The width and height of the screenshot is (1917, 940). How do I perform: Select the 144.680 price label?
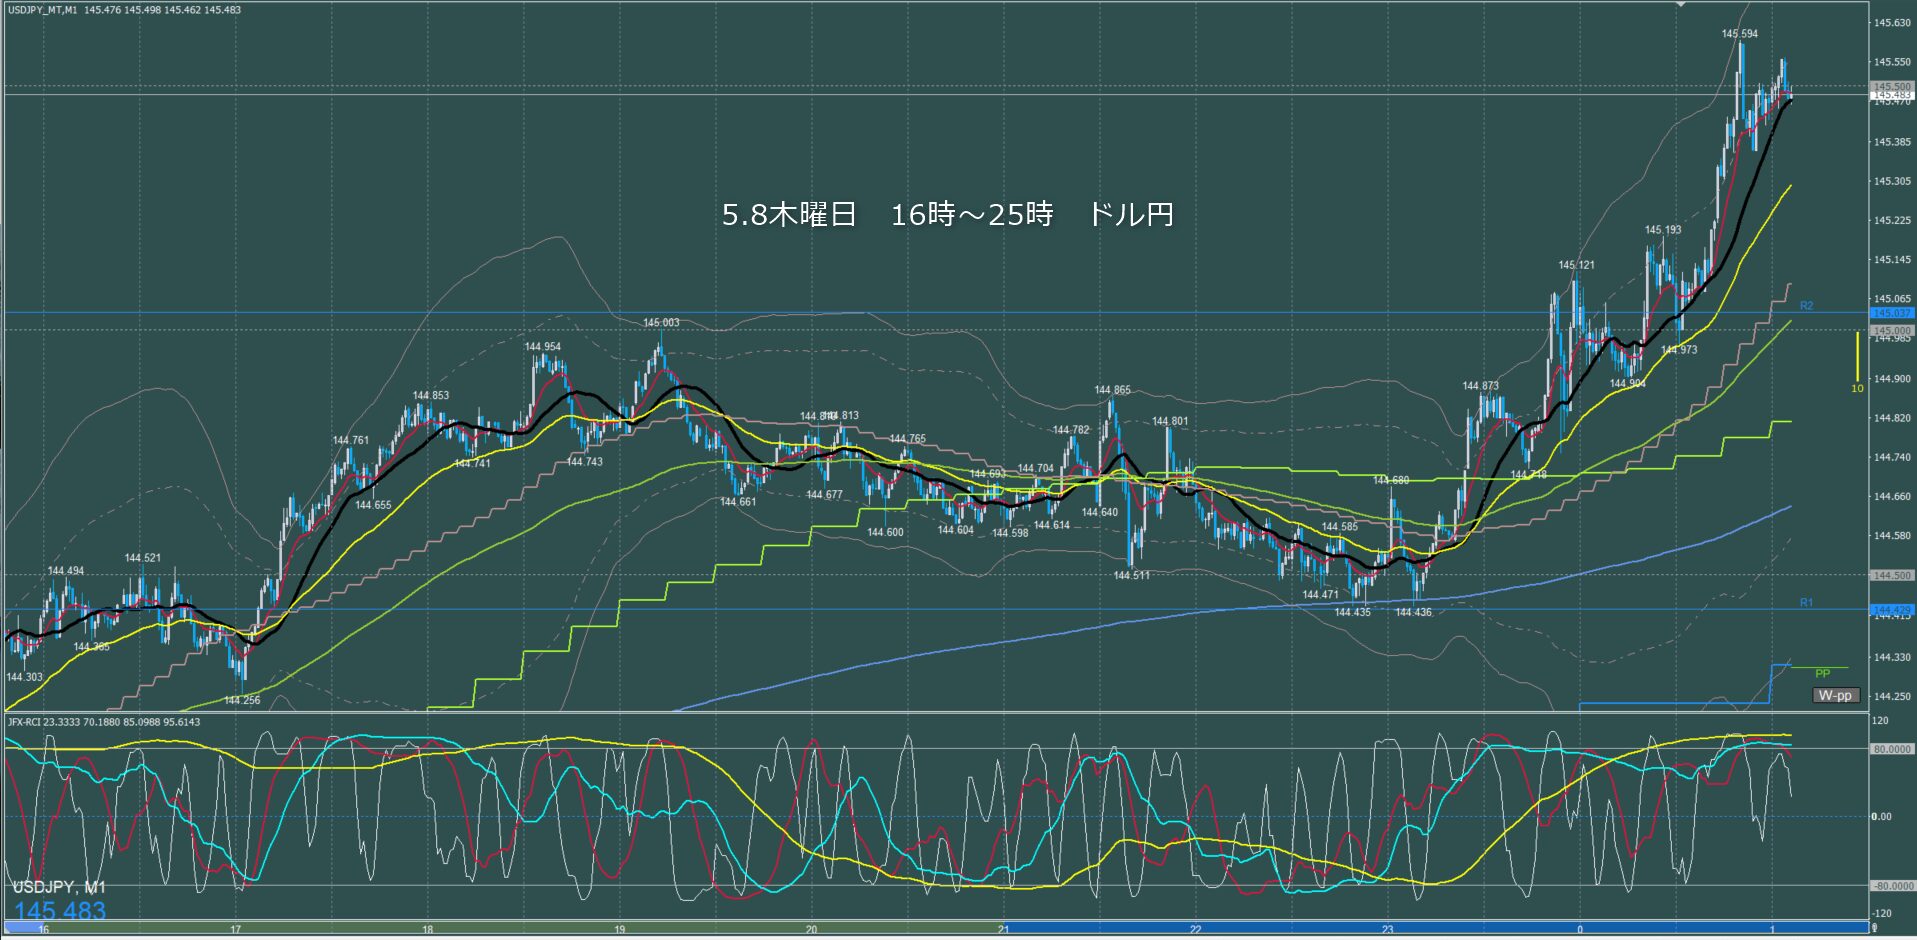pyautogui.click(x=1391, y=481)
